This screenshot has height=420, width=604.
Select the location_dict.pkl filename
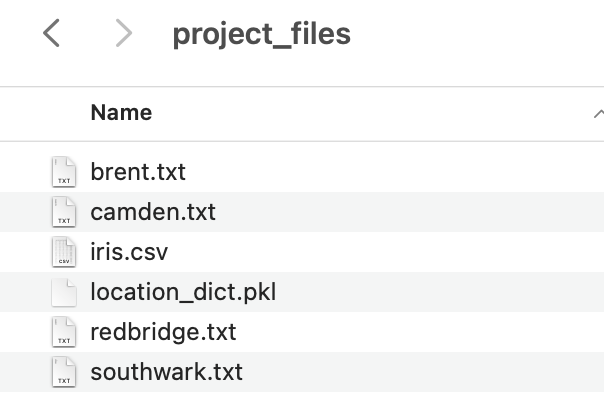pos(183,292)
